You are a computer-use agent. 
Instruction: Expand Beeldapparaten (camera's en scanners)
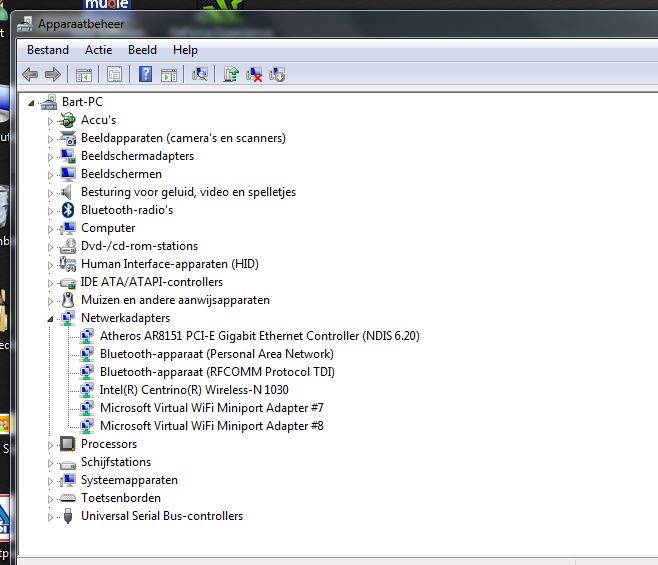click(50, 139)
